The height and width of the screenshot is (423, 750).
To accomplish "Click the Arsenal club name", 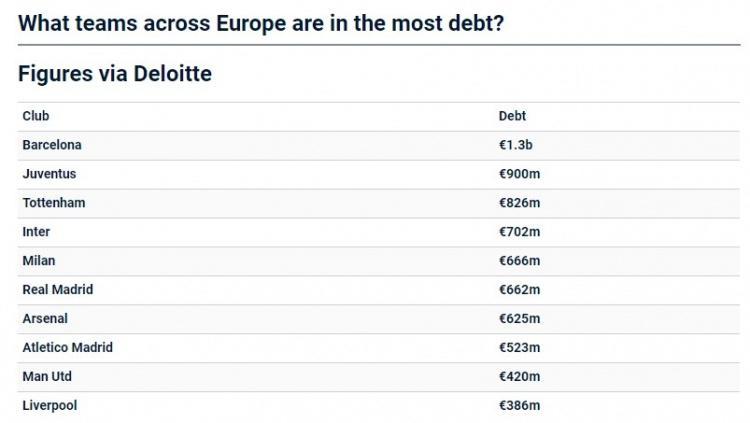I will 45,319.
